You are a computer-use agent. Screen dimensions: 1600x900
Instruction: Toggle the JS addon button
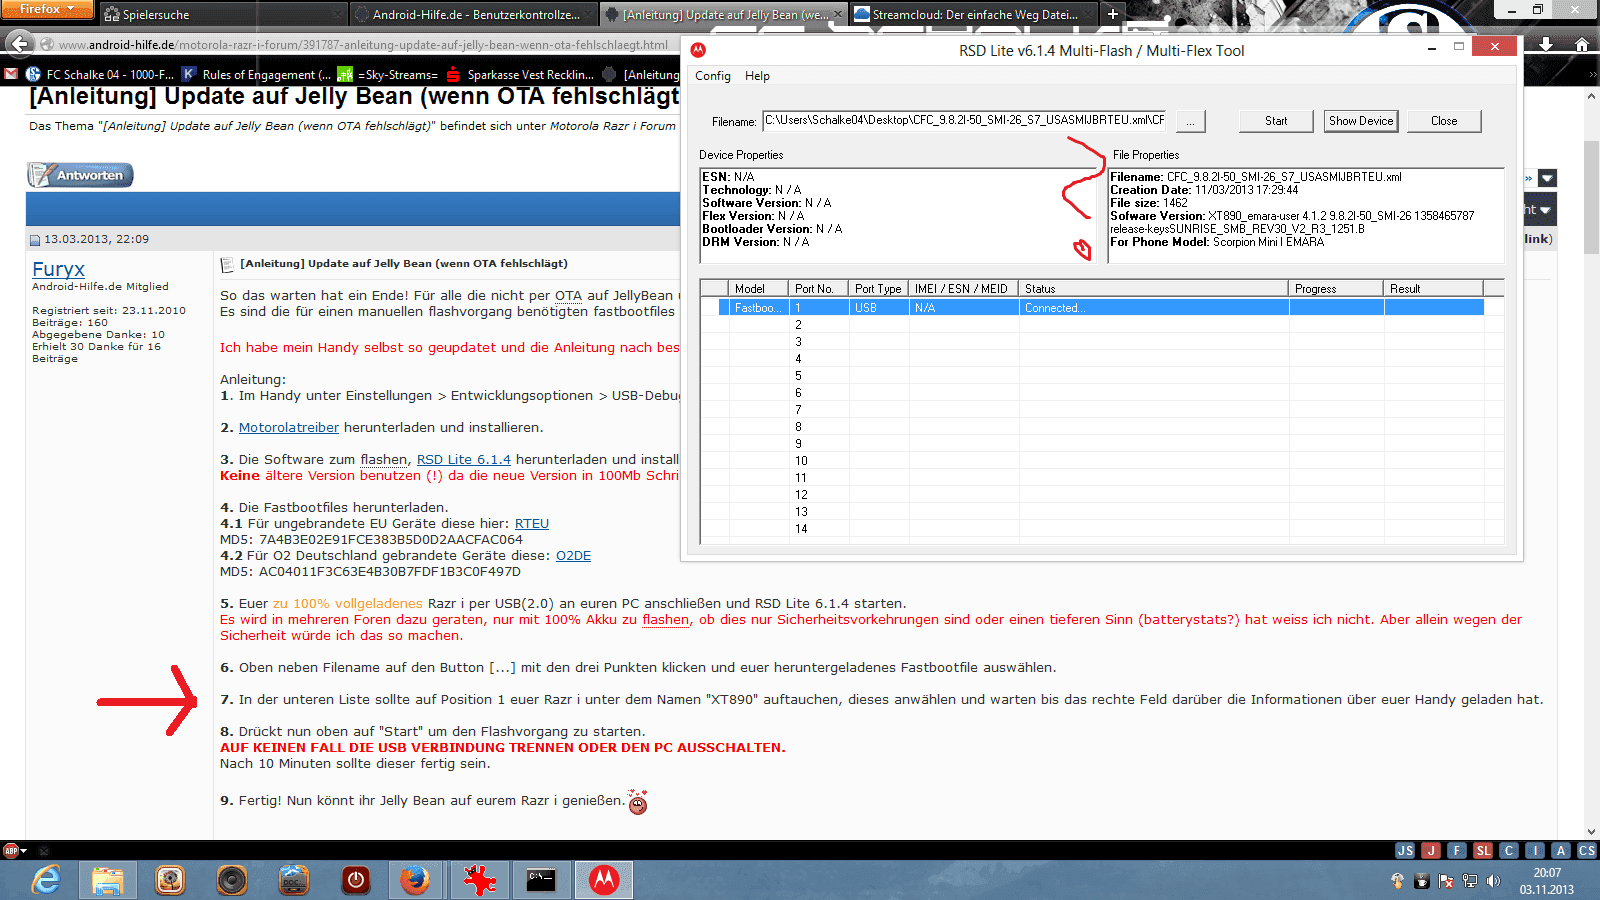click(1405, 850)
